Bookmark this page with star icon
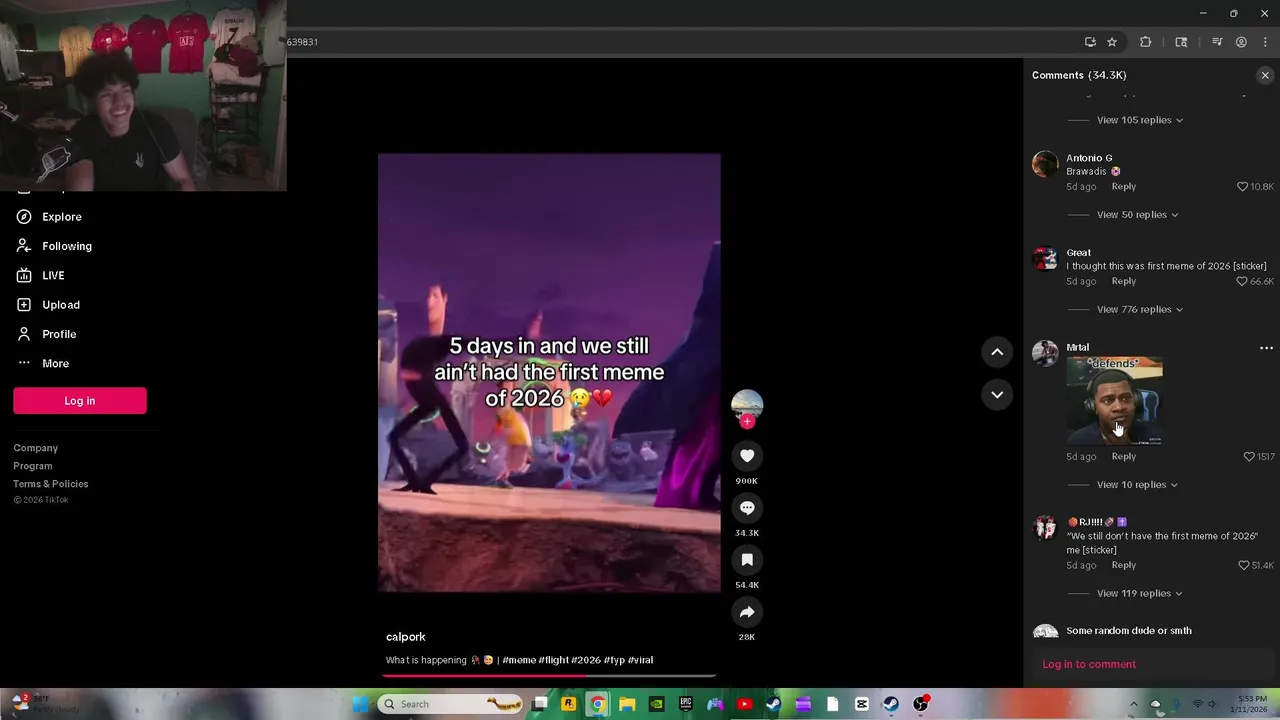The width and height of the screenshot is (1280, 720). [x=1111, y=42]
